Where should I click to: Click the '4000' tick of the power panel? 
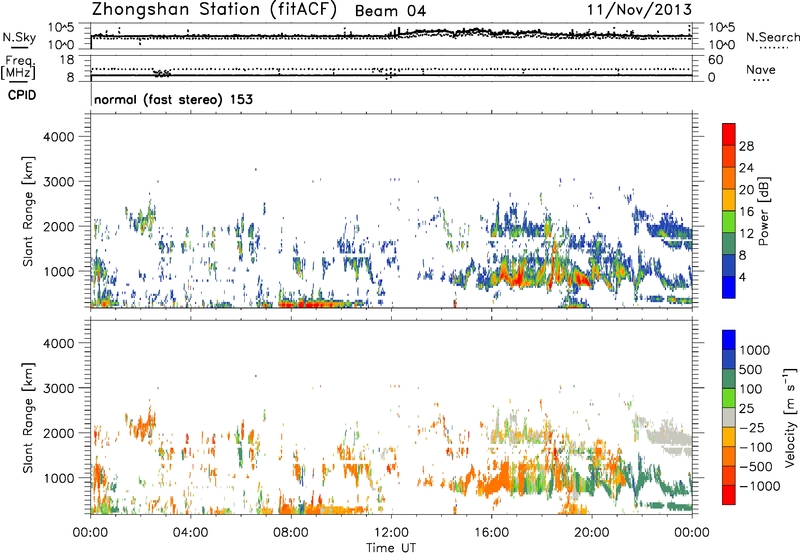[x=59, y=137]
